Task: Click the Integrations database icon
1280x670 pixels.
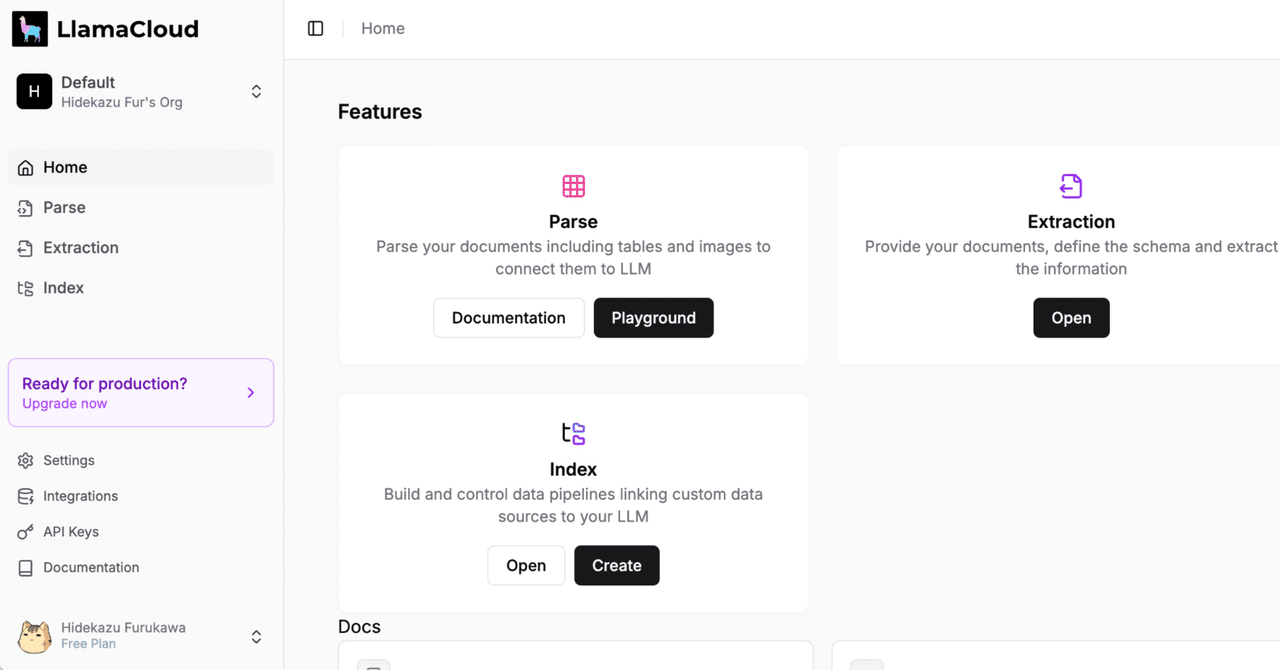Action: [26, 496]
